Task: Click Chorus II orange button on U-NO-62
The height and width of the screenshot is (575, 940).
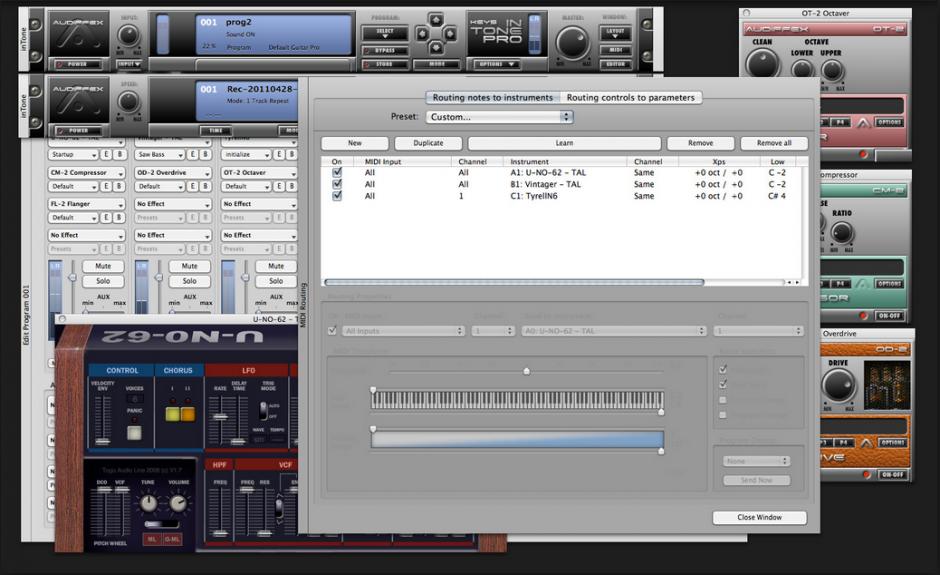Action: 188,414
